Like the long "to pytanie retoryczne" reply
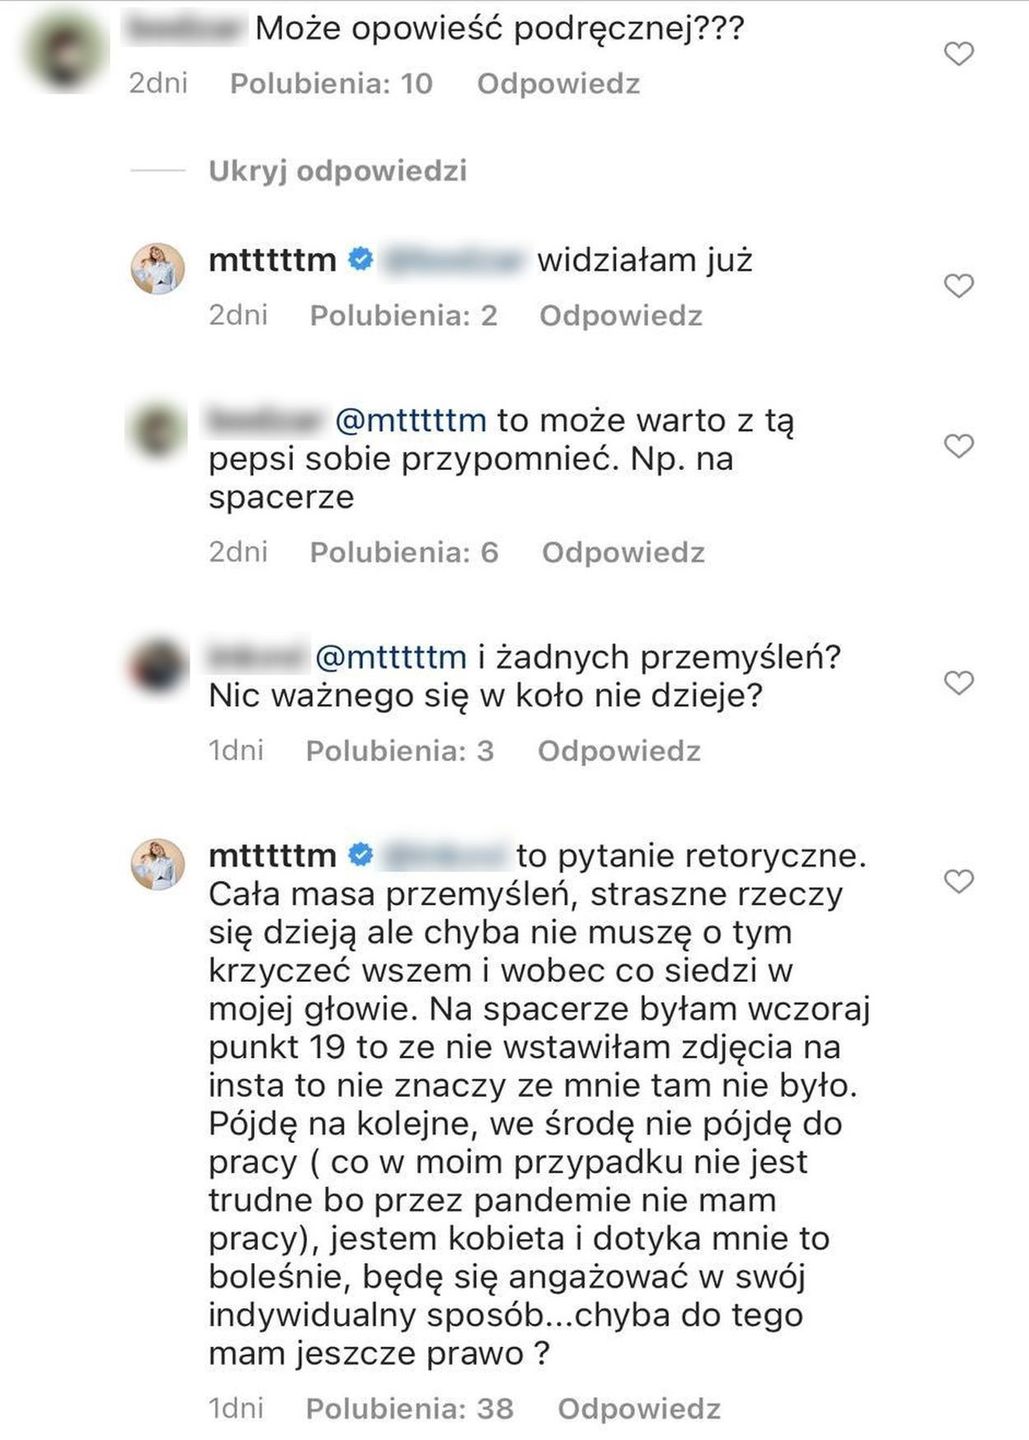The height and width of the screenshot is (1440, 1029). coord(958,881)
